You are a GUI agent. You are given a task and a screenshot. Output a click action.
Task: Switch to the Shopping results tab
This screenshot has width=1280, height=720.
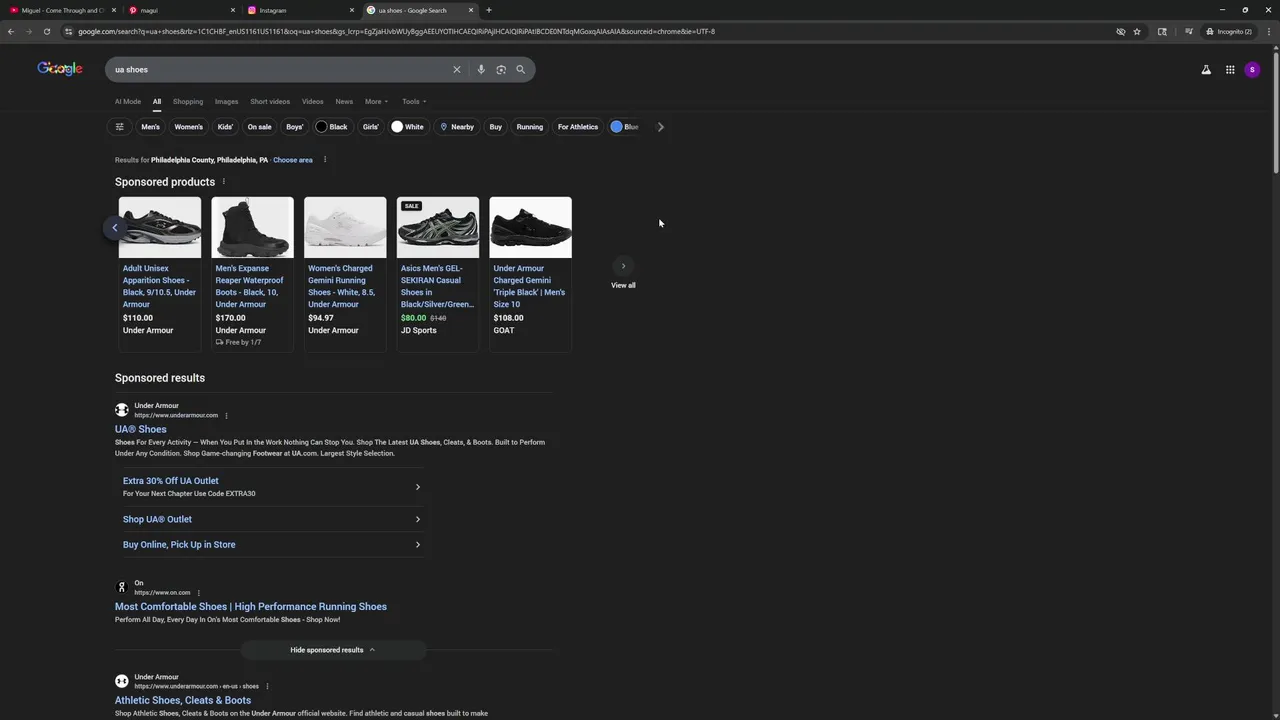click(x=188, y=102)
